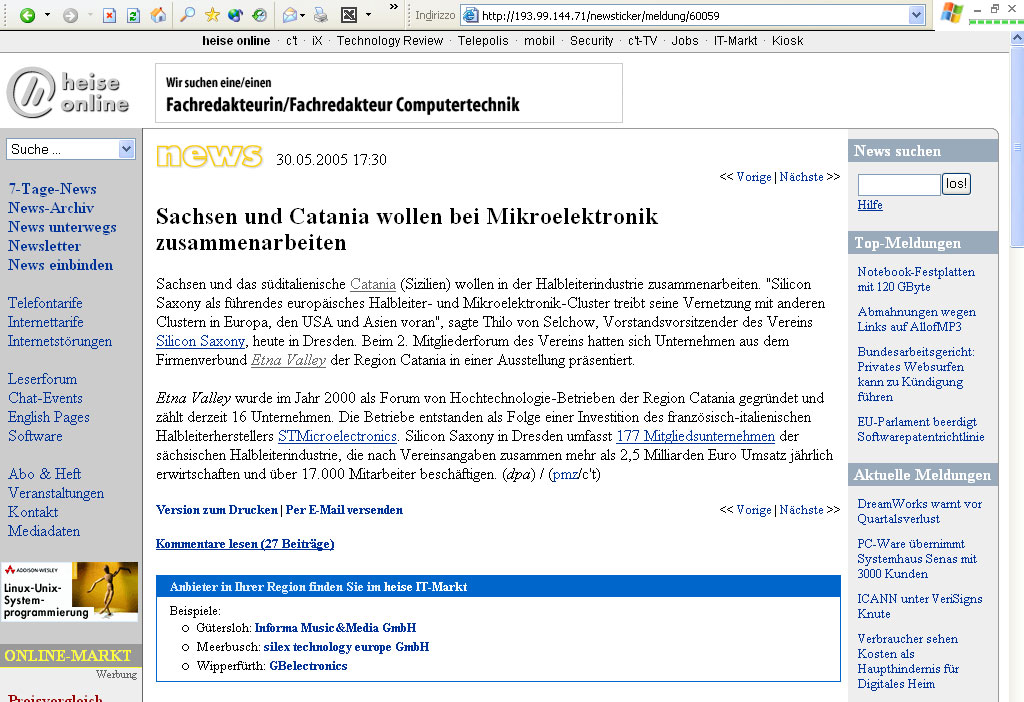Show more toolbar buttons via double chevron
This screenshot has width=1024, height=702.
pyautogui.click(x=394, y=7)
